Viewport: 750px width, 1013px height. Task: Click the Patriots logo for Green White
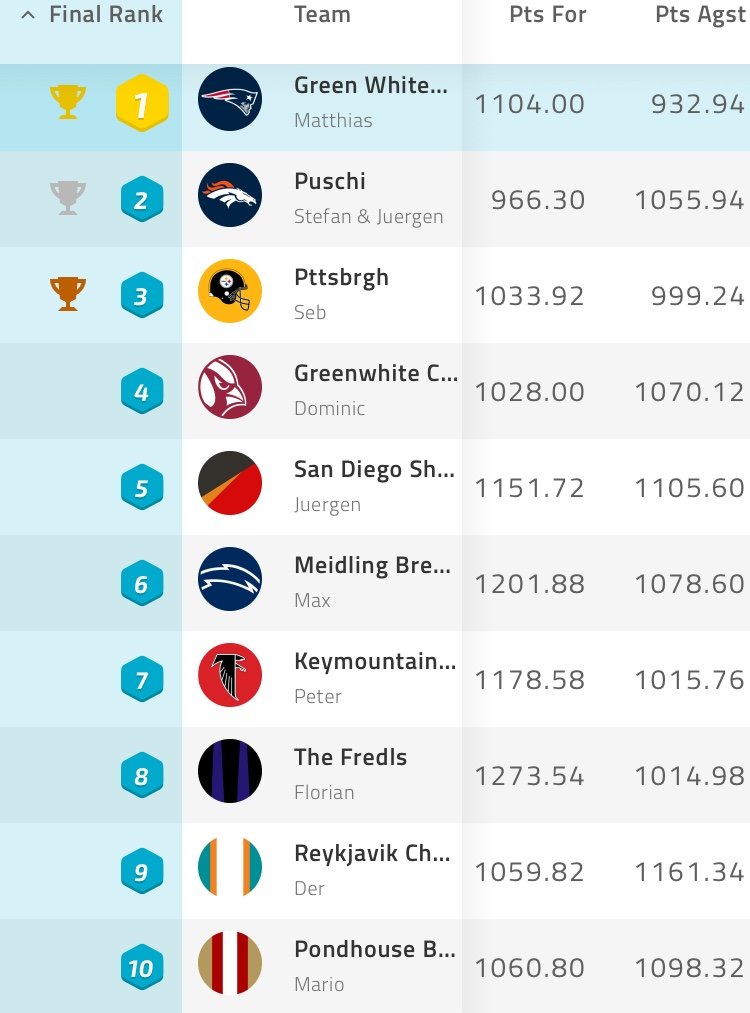pos(230,99)
